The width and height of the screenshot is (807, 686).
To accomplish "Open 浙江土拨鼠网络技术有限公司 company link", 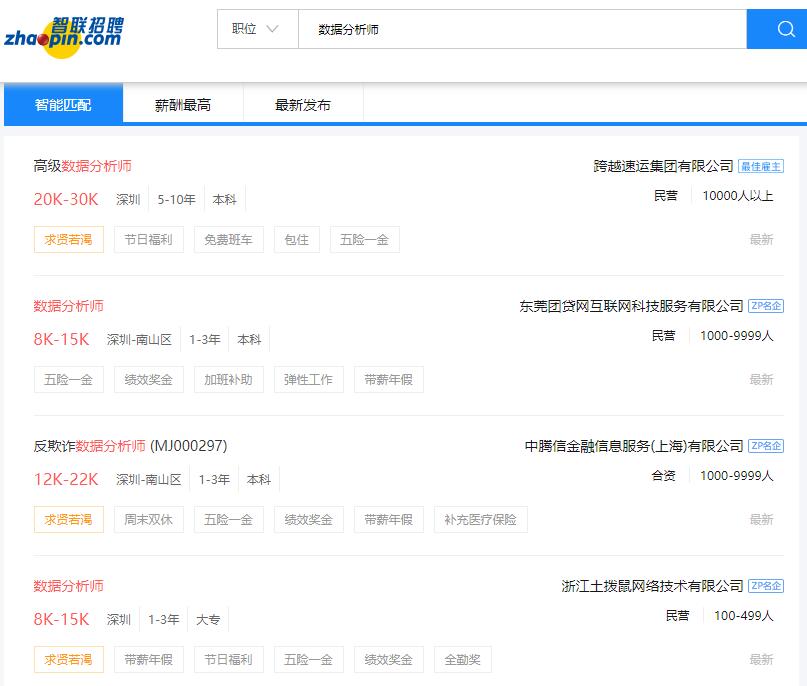I will click(652, 586).
